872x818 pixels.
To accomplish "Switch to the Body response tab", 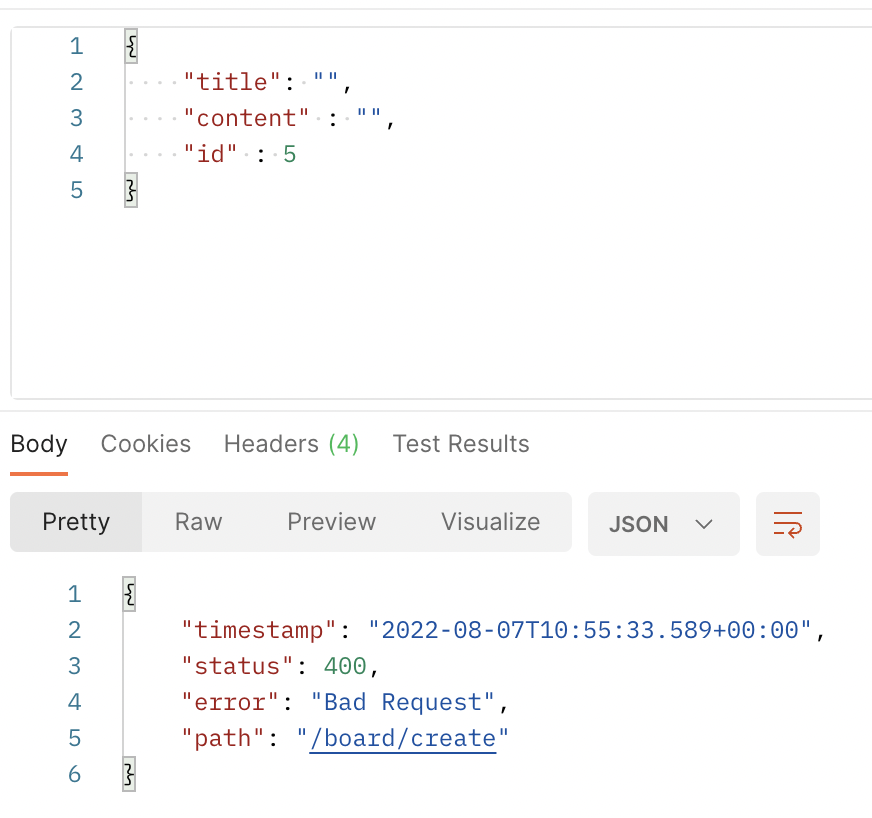I will (x=39, y=444).
